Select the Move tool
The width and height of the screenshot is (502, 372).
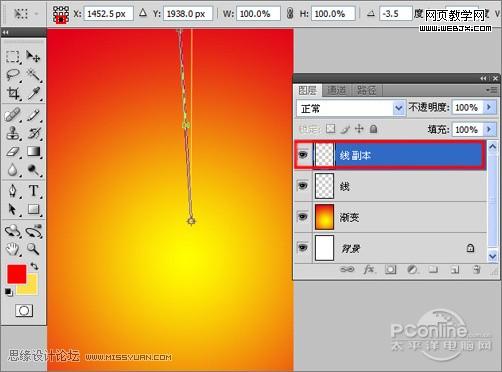pyautogui.click(x=33, y=56)
